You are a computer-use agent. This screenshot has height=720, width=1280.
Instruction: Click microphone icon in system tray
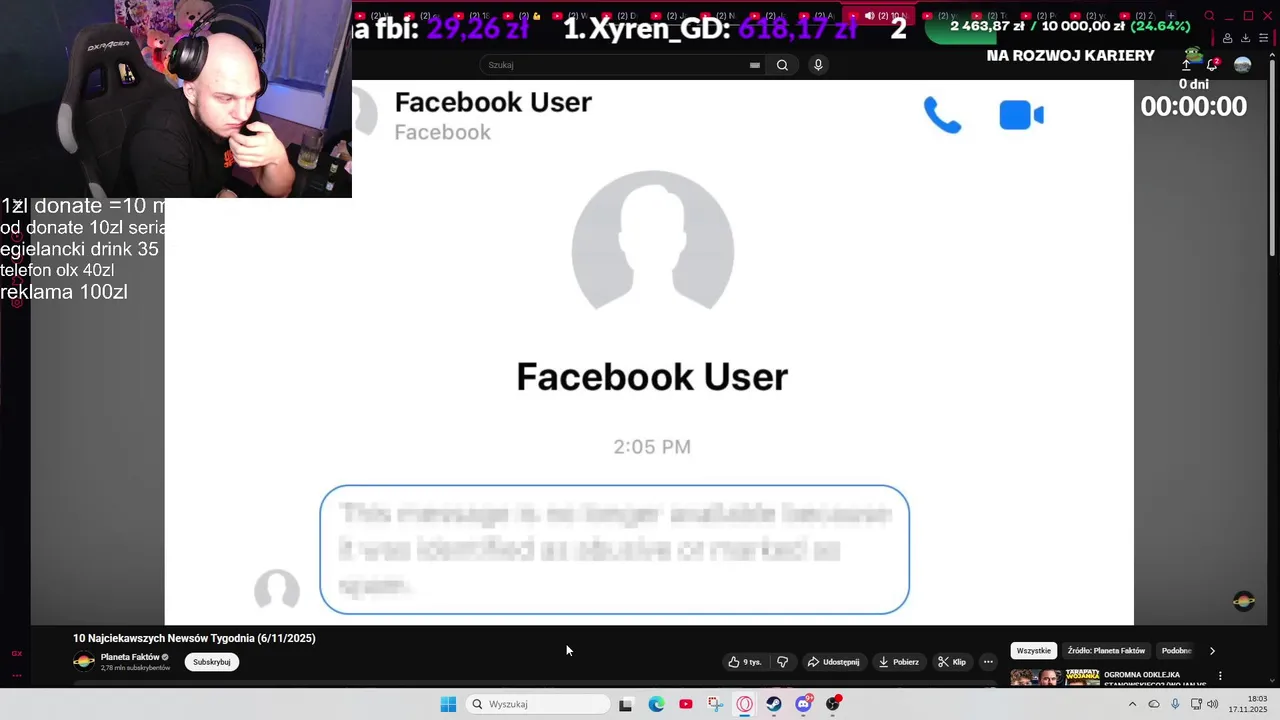[1175, 704]
